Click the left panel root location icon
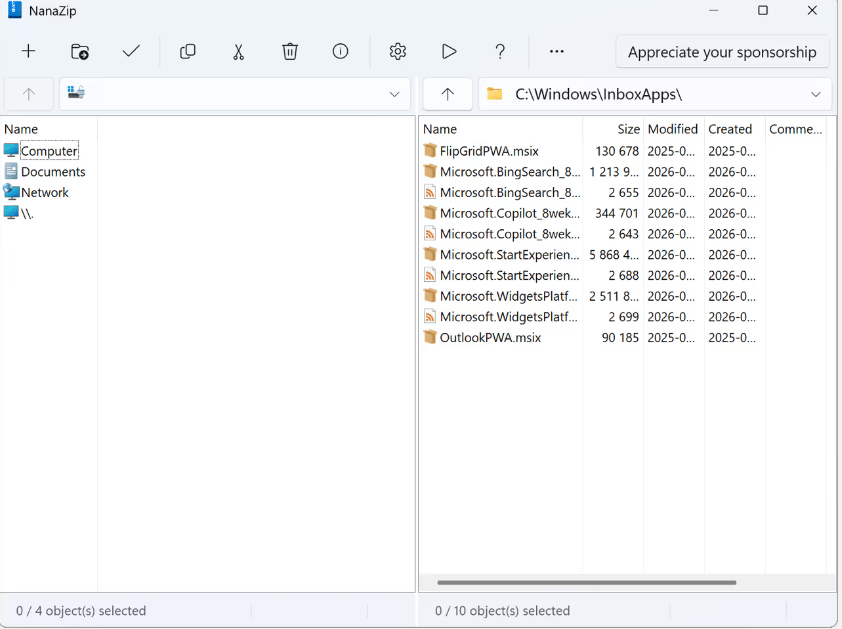The height and width of the screenshot is (629, 842). point(76,92)
